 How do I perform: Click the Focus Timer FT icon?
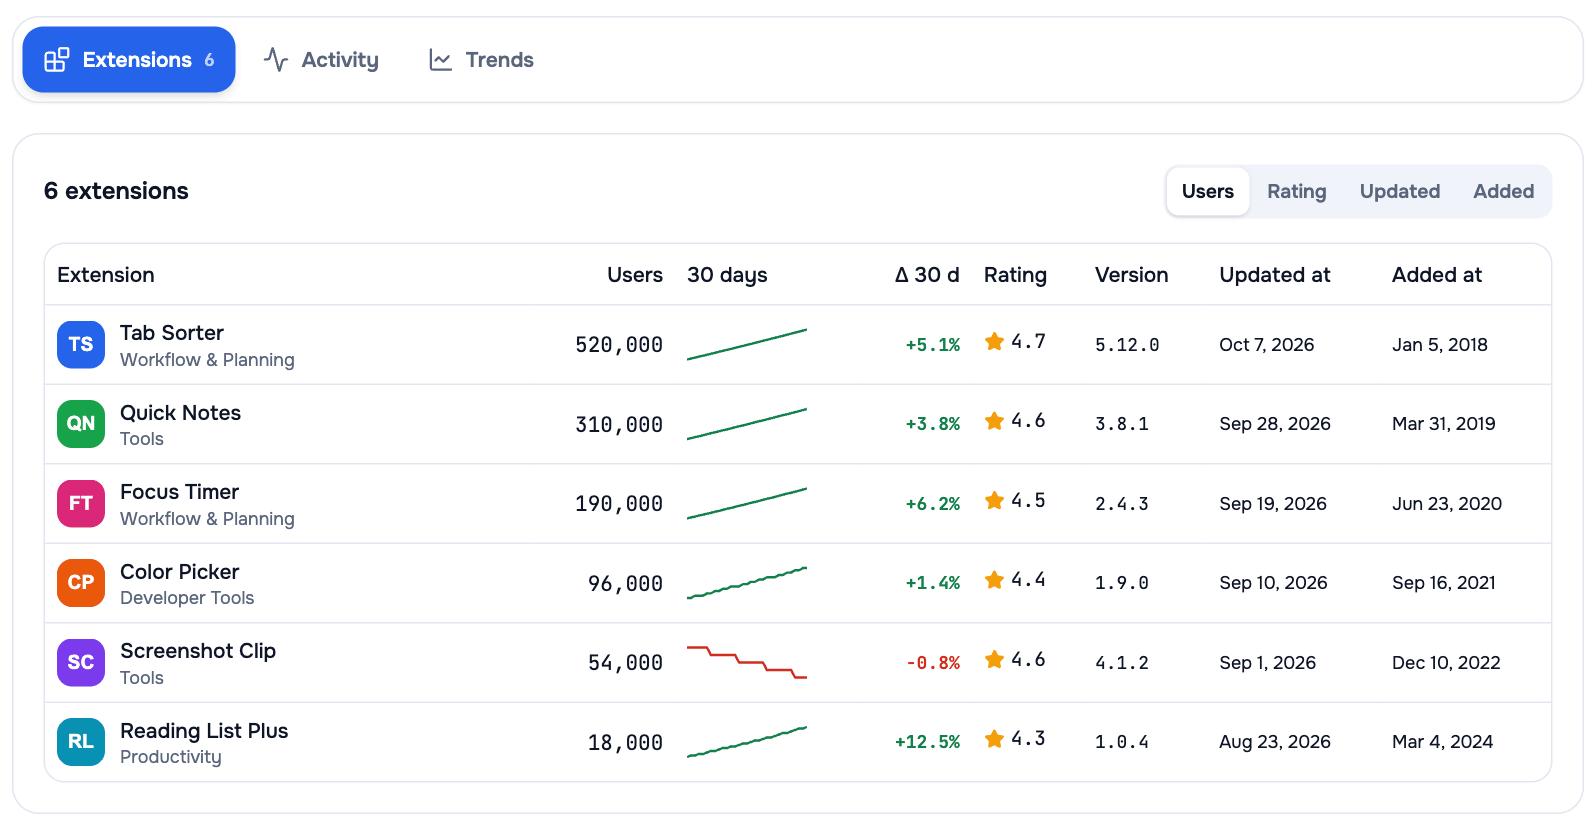[81, 504]
